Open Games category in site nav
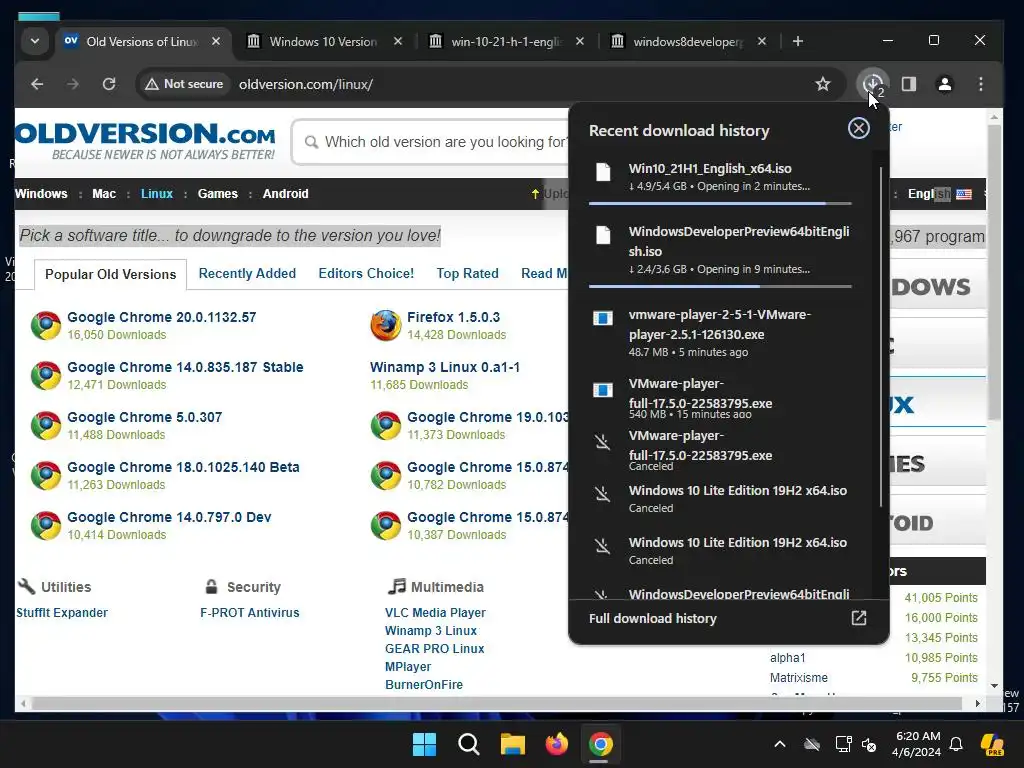The width and height of the screenshot is (1024, 768). point(217,193)
